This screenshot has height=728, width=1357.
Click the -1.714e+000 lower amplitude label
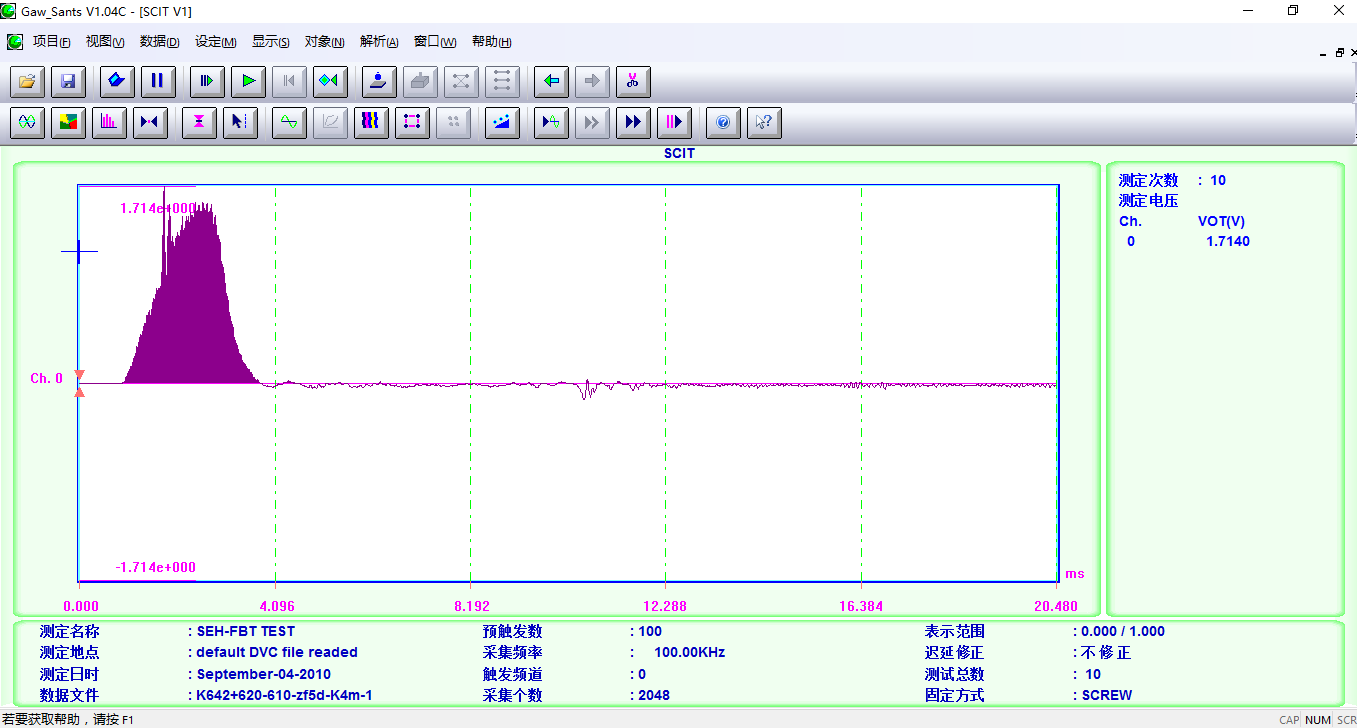[155, 567]
